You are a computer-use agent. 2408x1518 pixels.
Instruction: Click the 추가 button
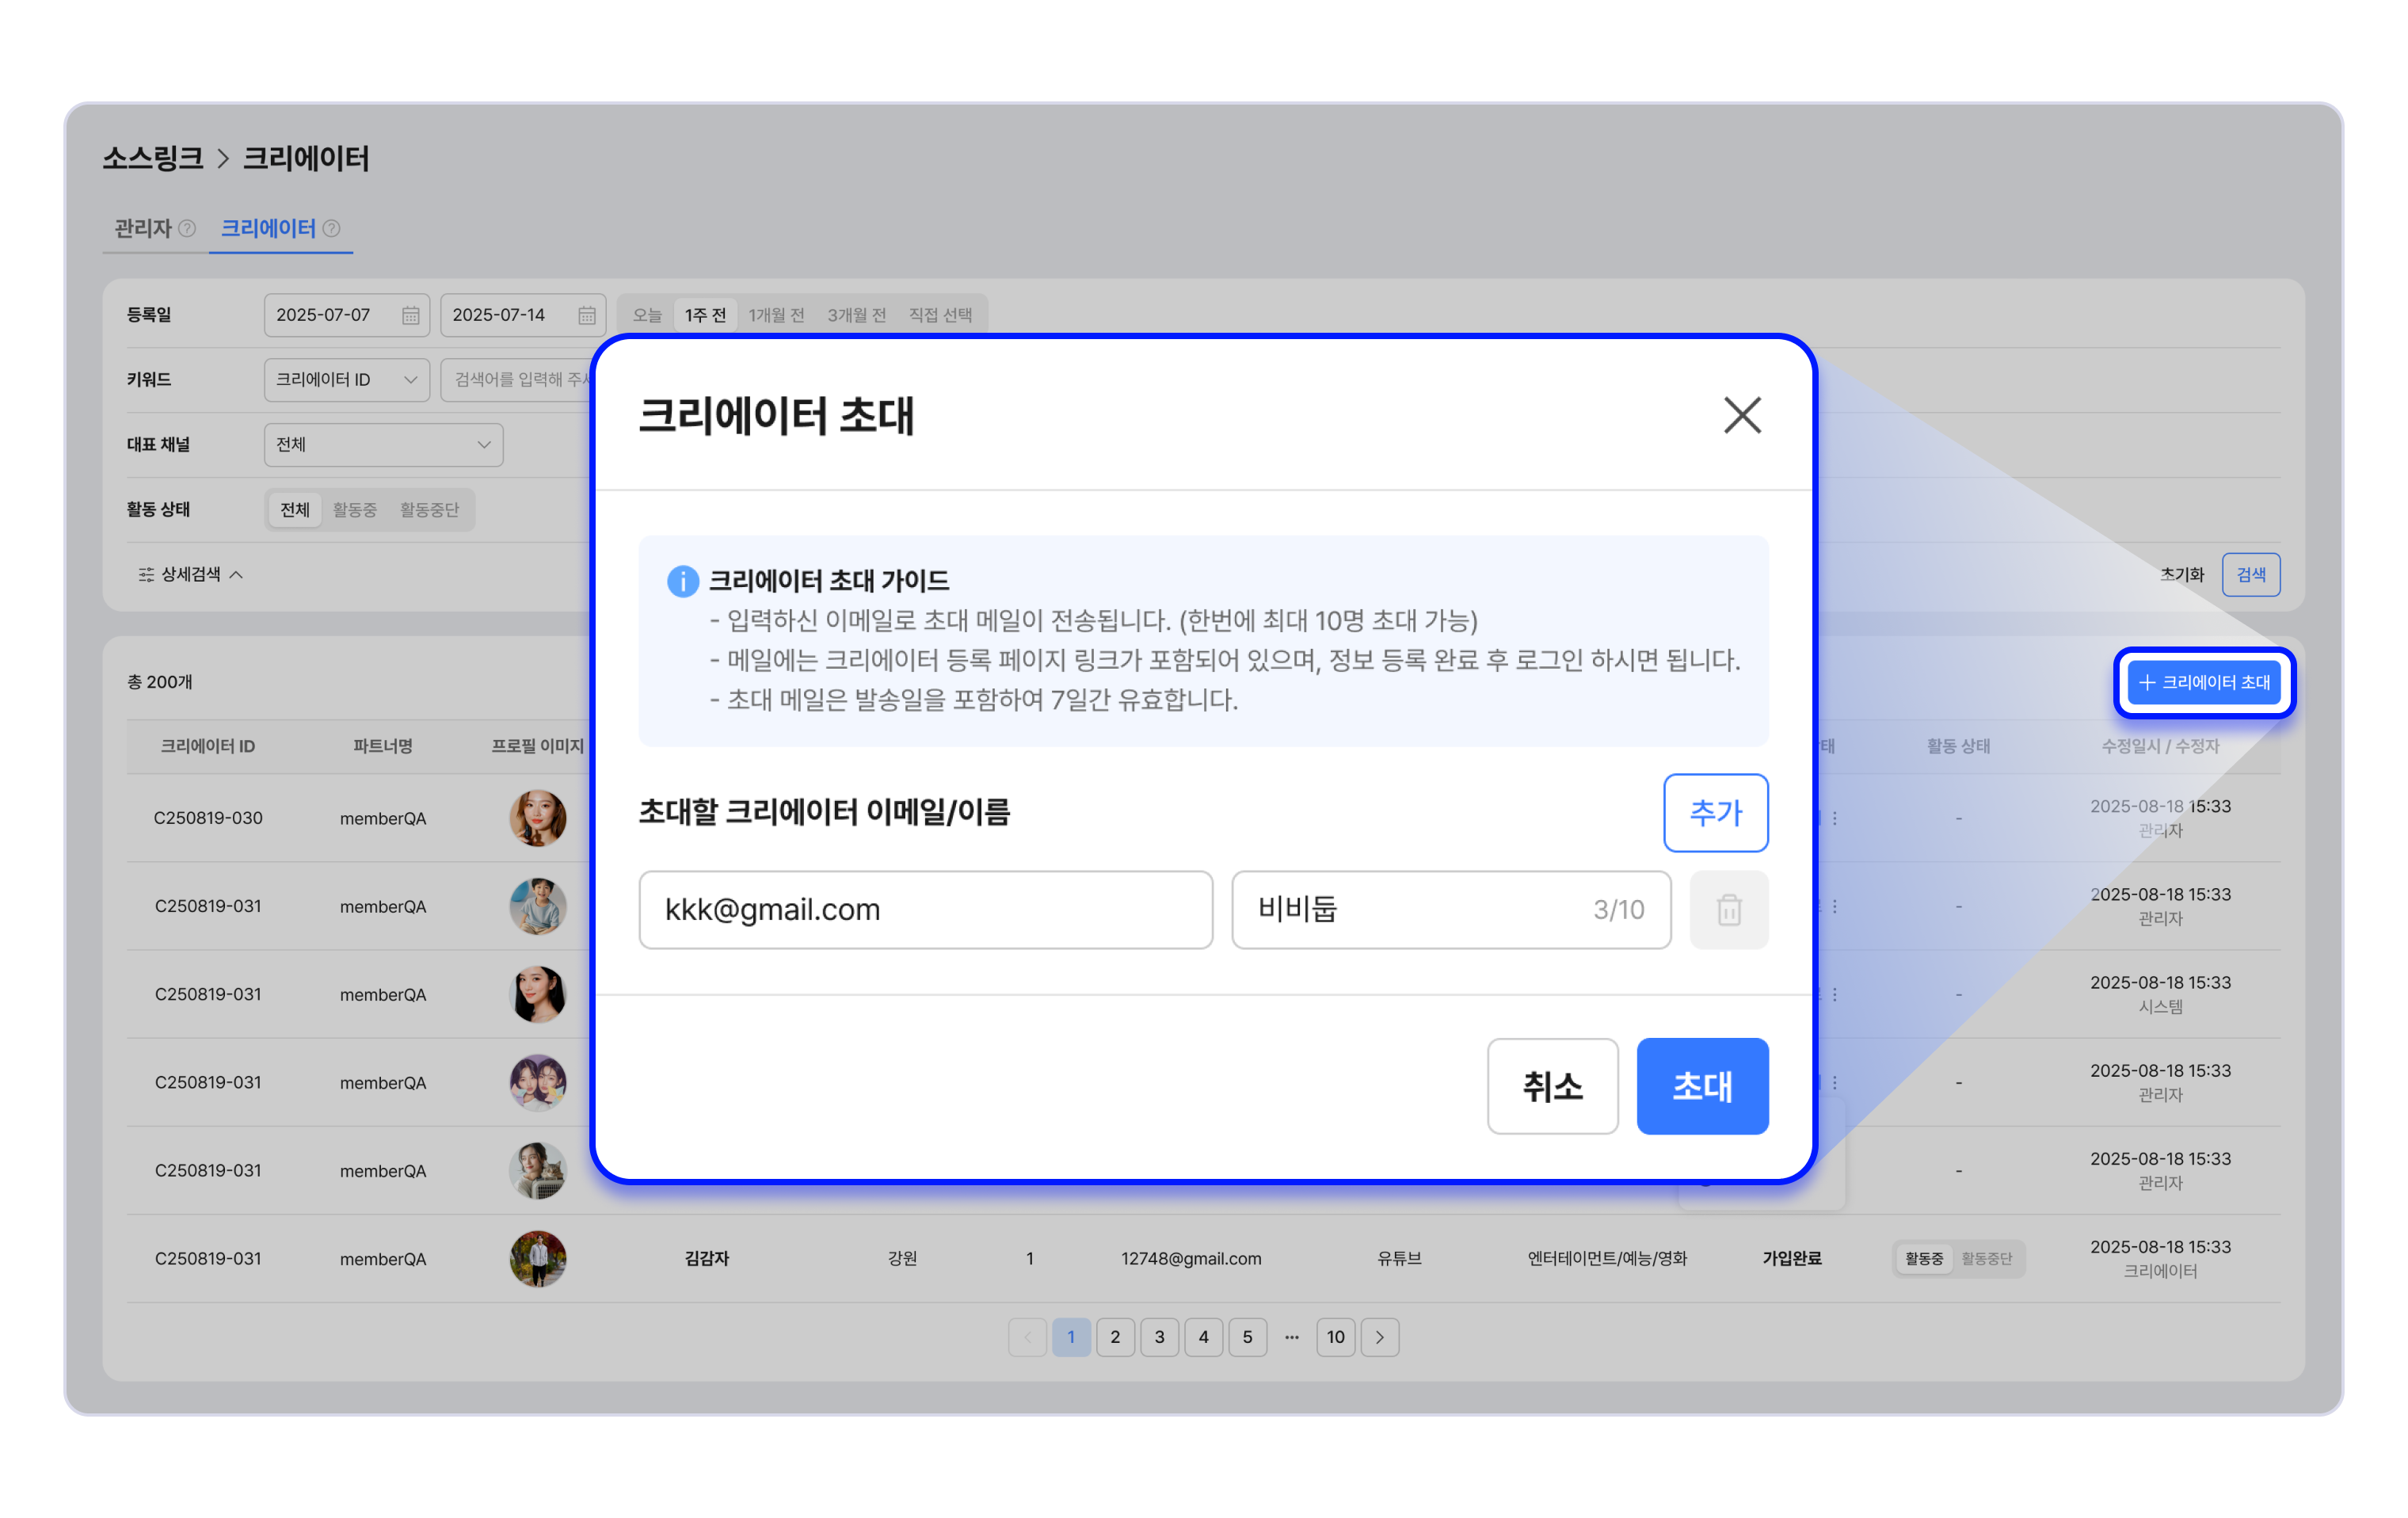click(x=1715, y=812)
